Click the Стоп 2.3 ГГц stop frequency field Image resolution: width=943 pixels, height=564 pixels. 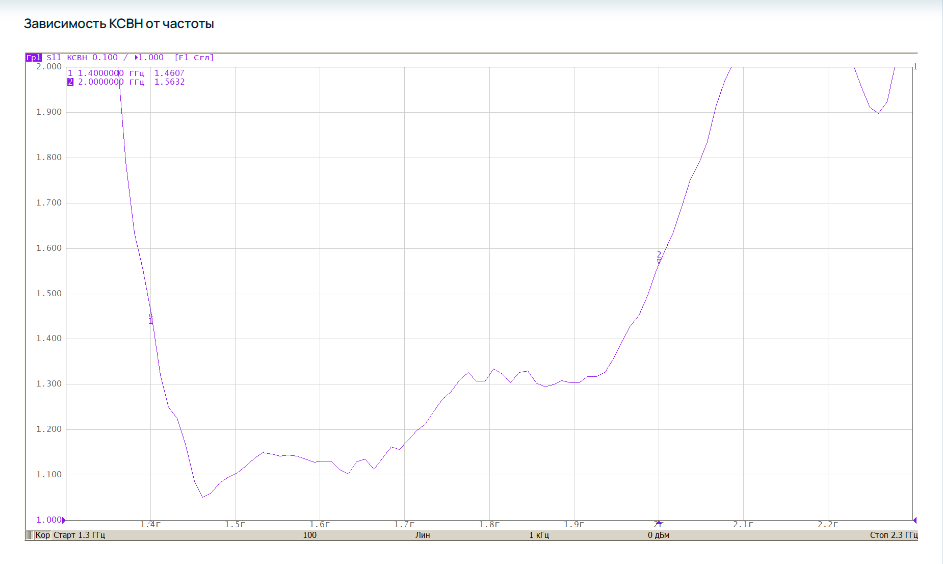[x=893, y=536]
